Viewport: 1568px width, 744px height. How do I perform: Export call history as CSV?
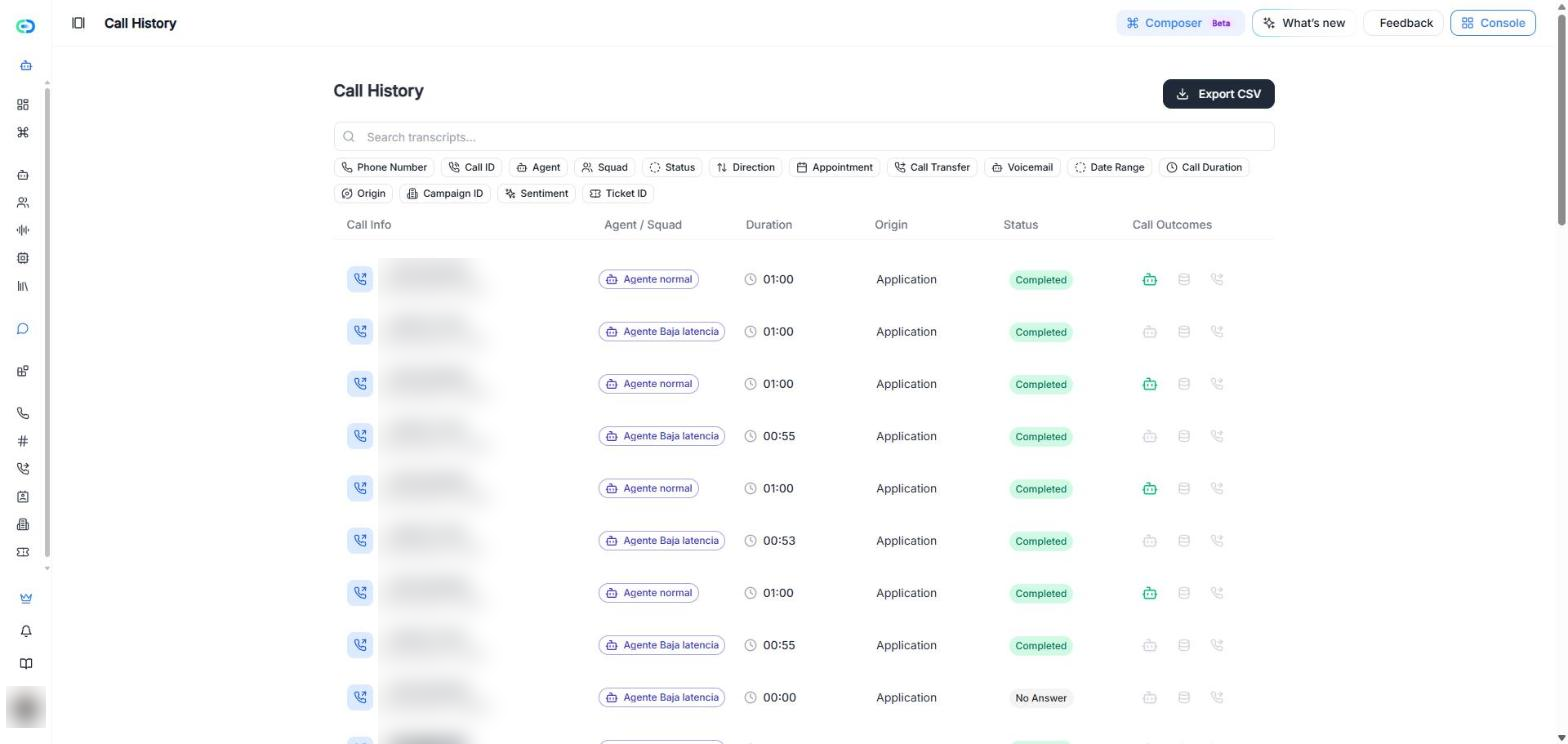1218,94
